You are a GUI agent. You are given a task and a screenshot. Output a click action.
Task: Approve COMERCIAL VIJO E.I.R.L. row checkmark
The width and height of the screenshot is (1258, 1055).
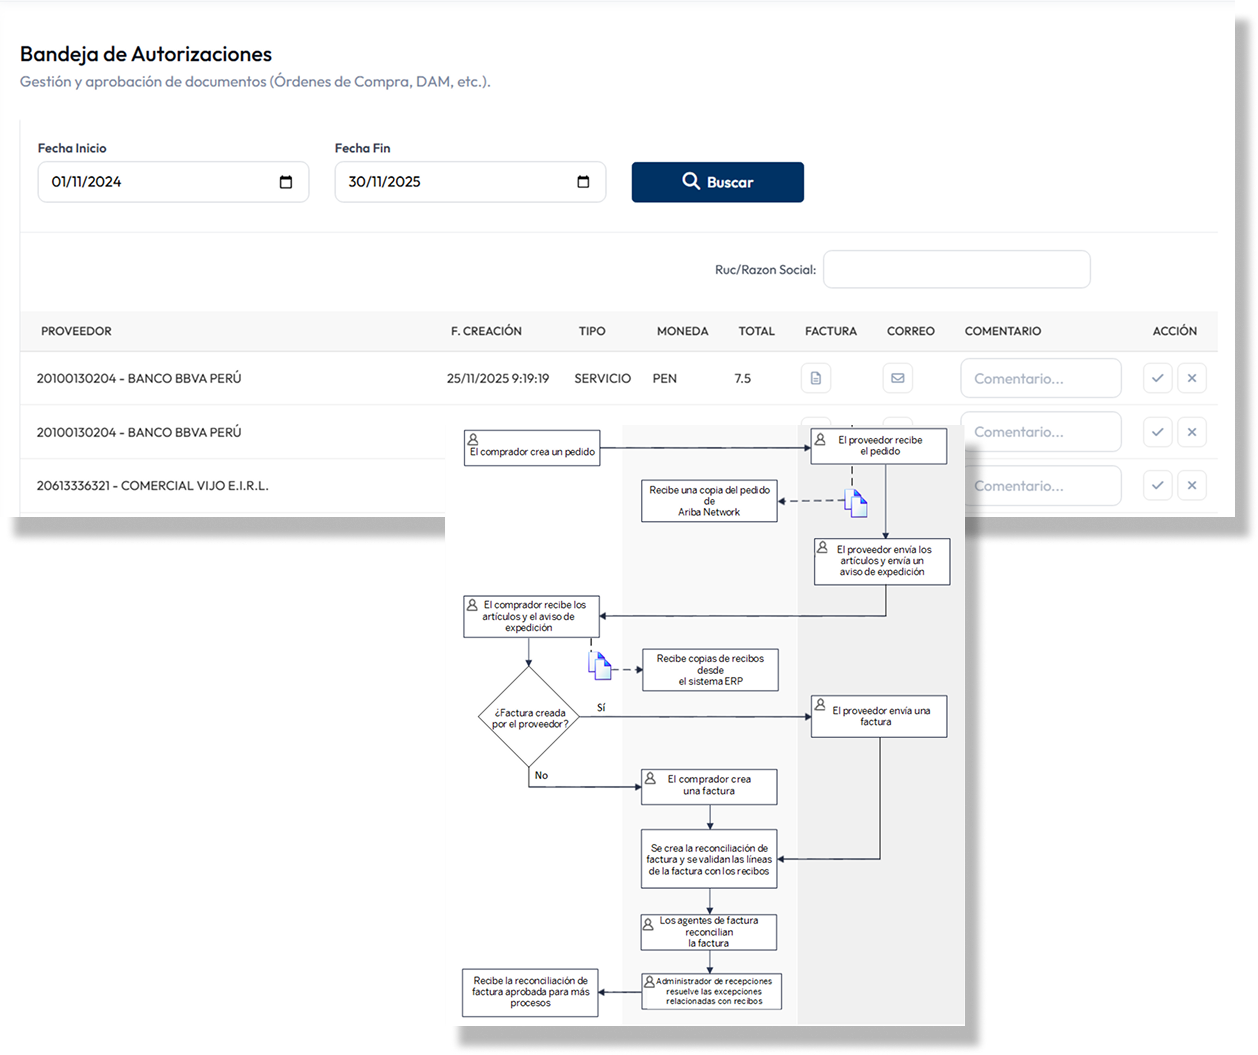[x=1157, y=485]
